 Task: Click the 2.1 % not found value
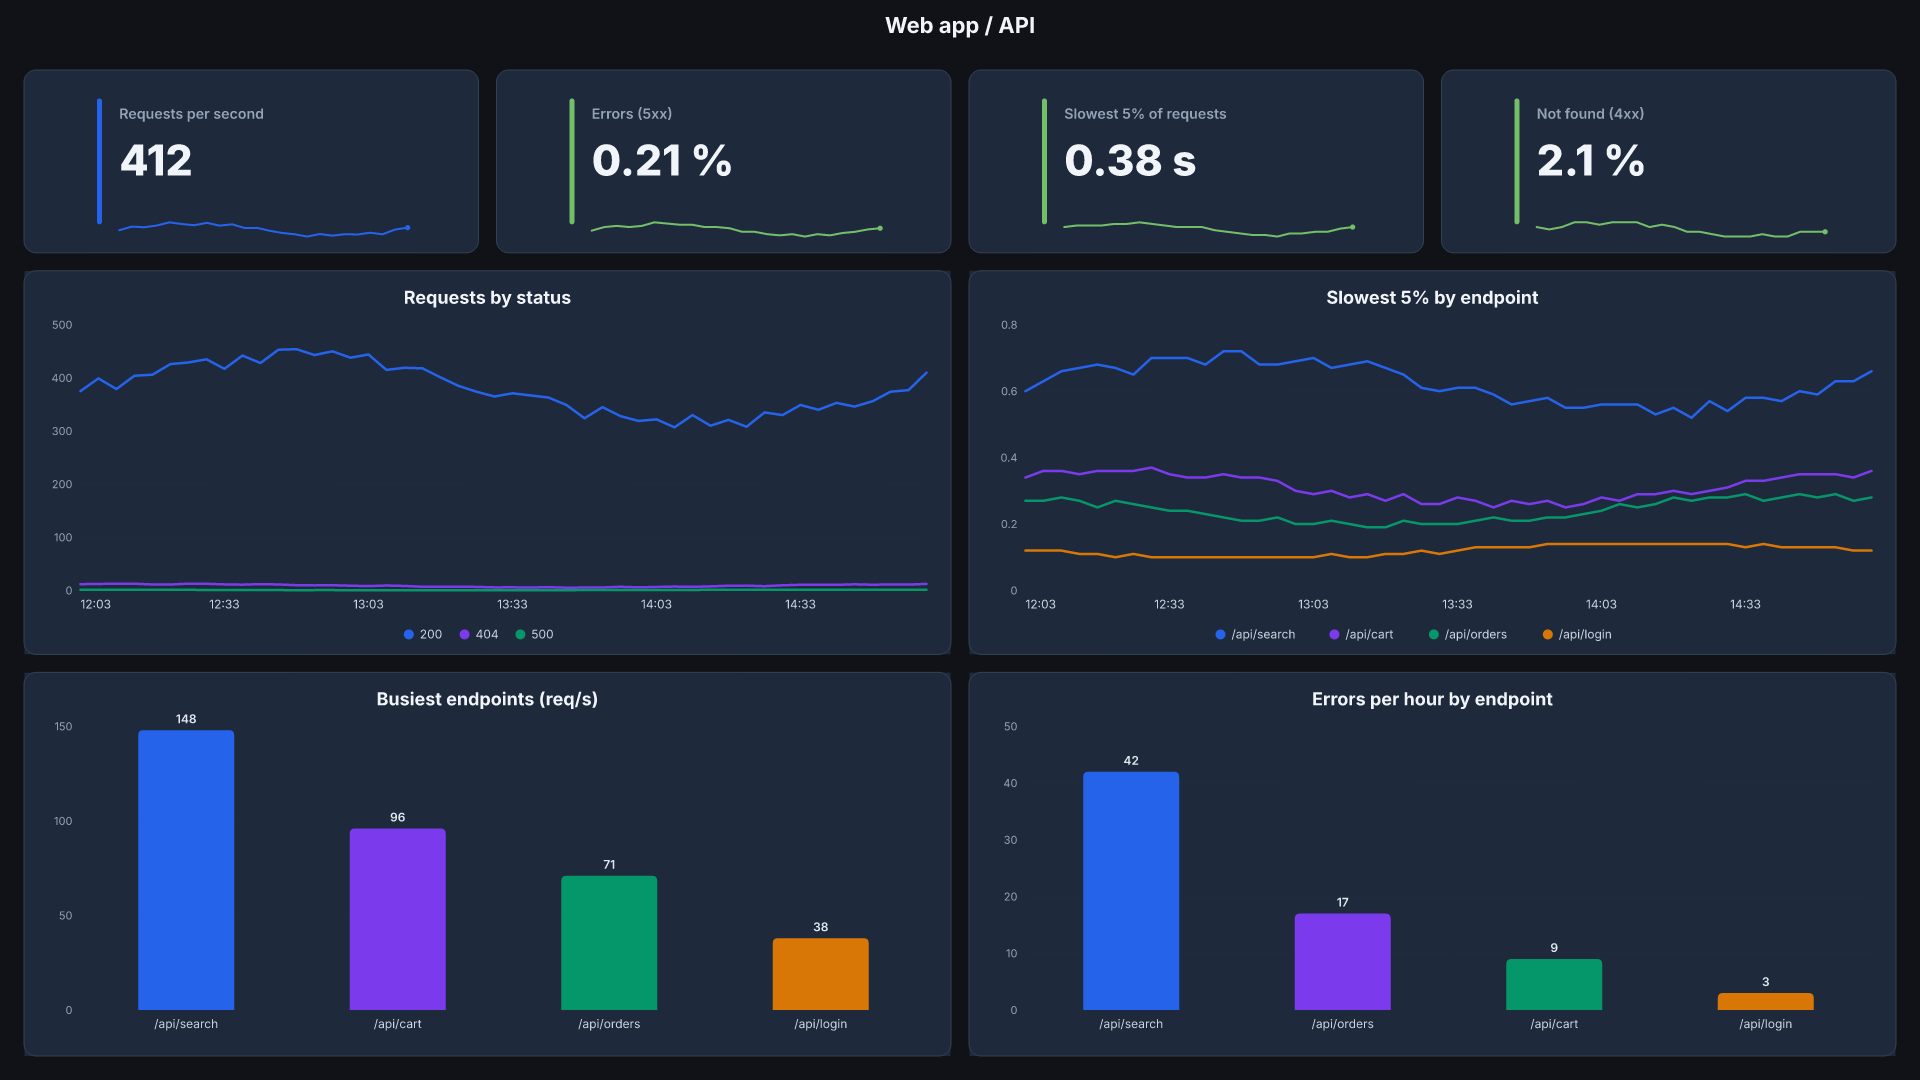[x=1590, y=160]
